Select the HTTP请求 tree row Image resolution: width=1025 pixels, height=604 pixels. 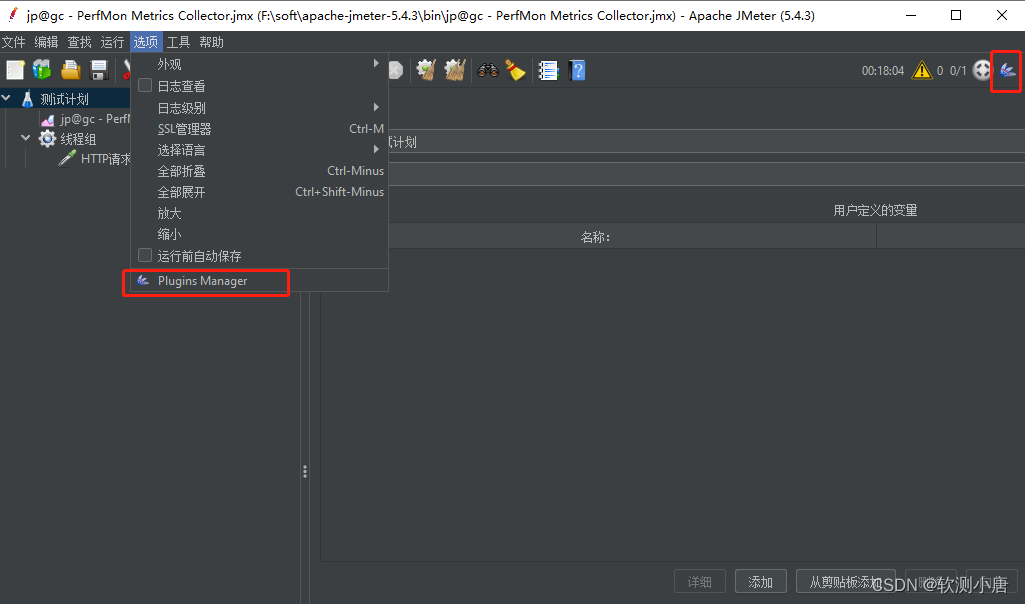[x=94, y=158]
